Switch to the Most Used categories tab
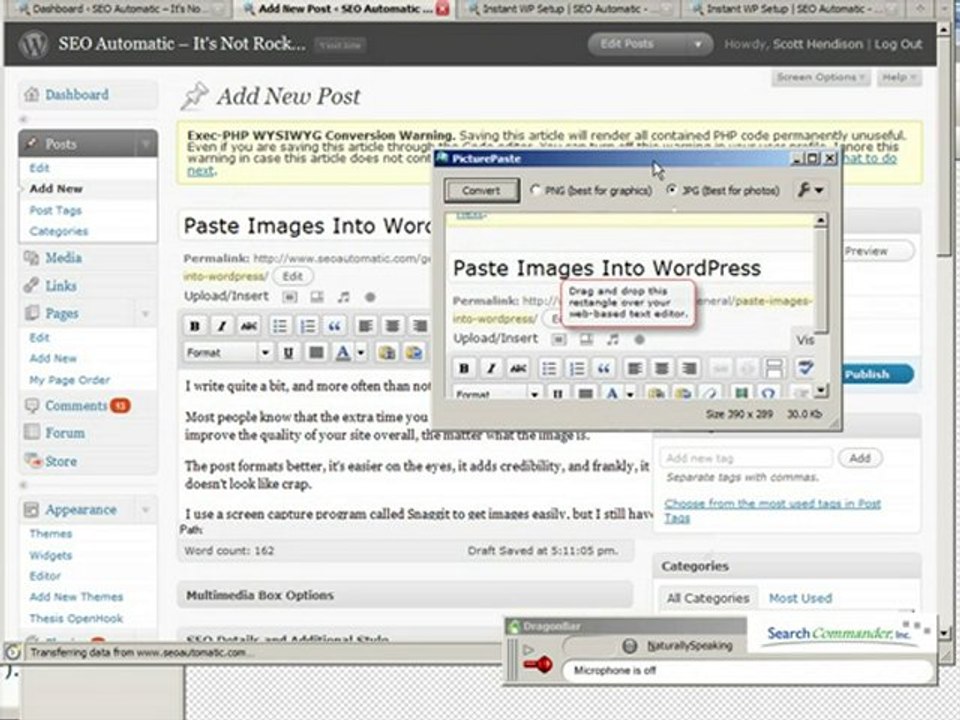 [800, 598]
